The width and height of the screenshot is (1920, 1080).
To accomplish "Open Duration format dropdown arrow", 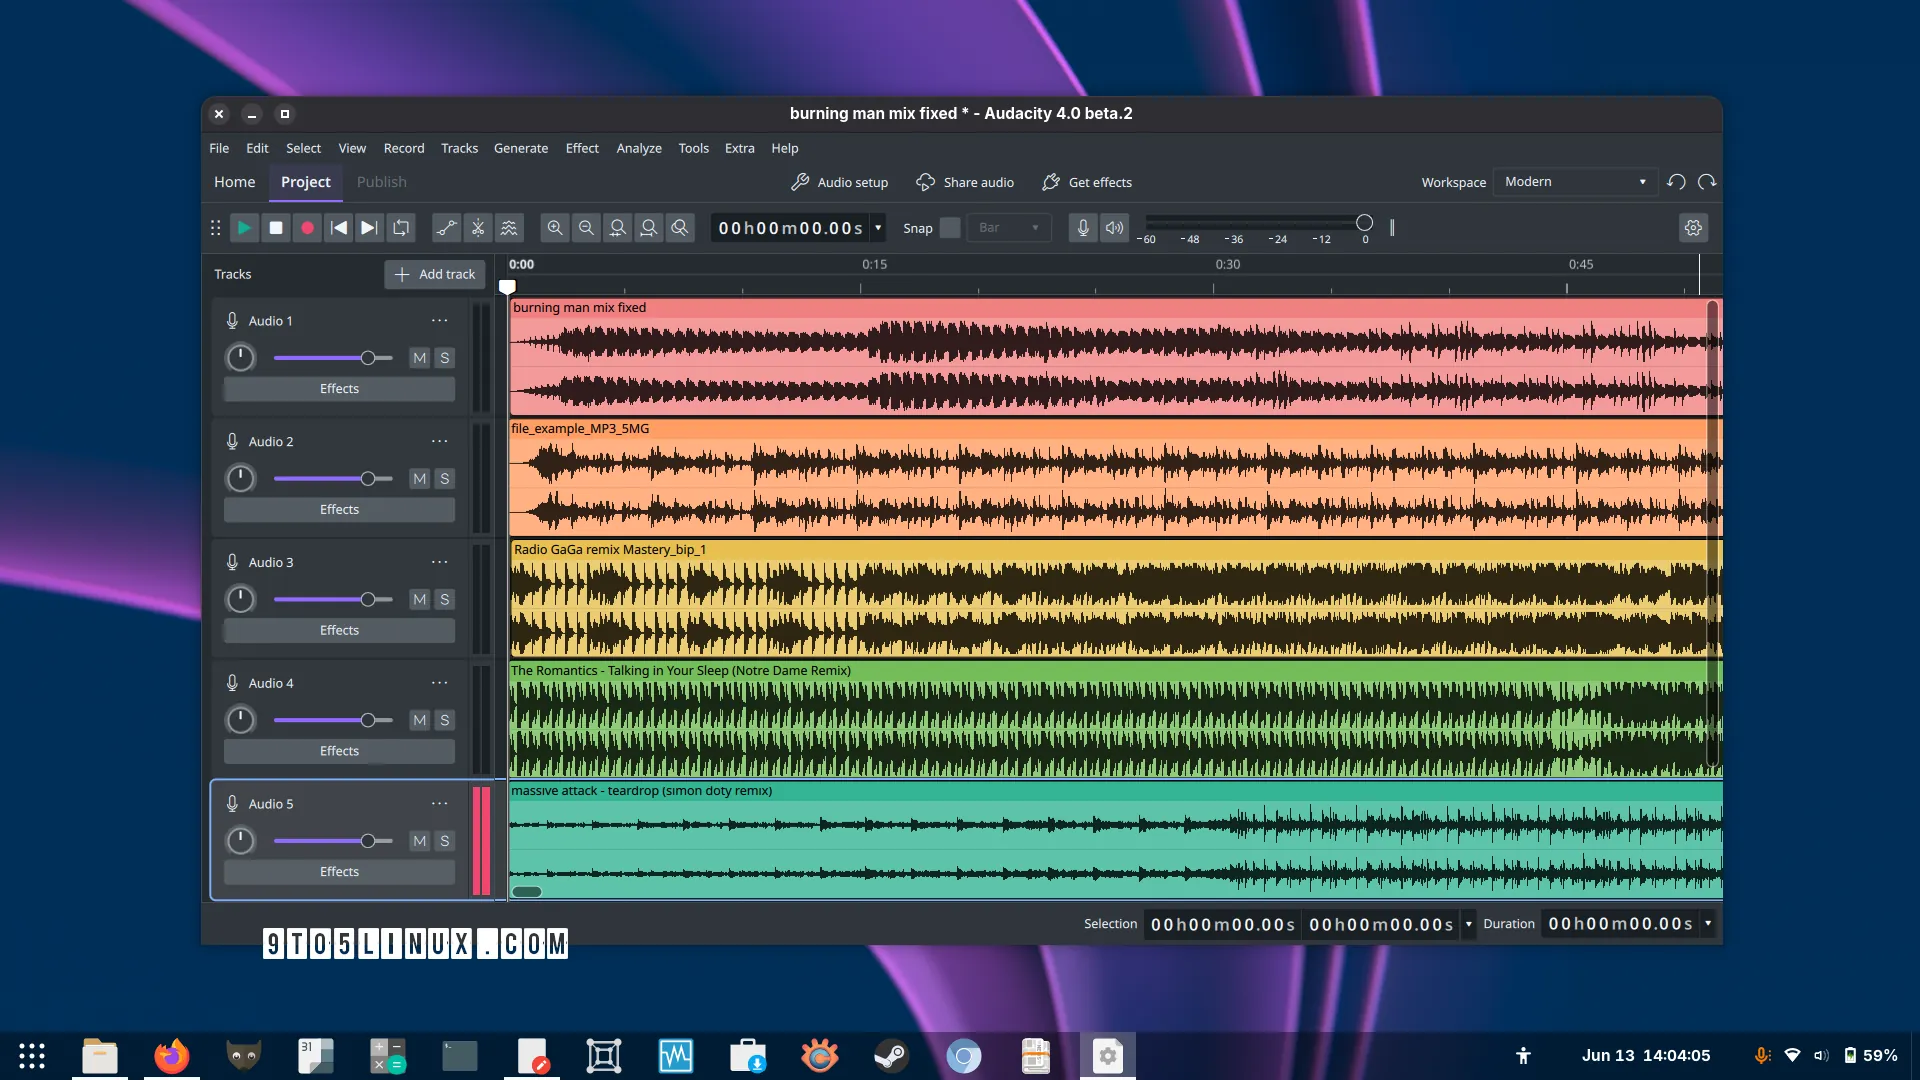I will coord(1708,924).
